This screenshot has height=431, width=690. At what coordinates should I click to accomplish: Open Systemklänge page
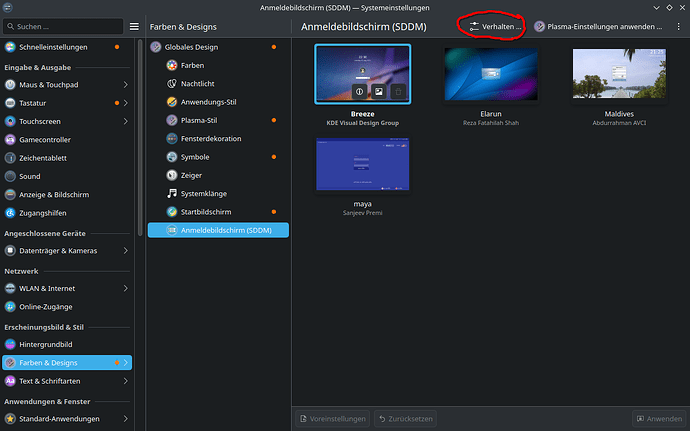pyautogui.click(x=218, y=194)
